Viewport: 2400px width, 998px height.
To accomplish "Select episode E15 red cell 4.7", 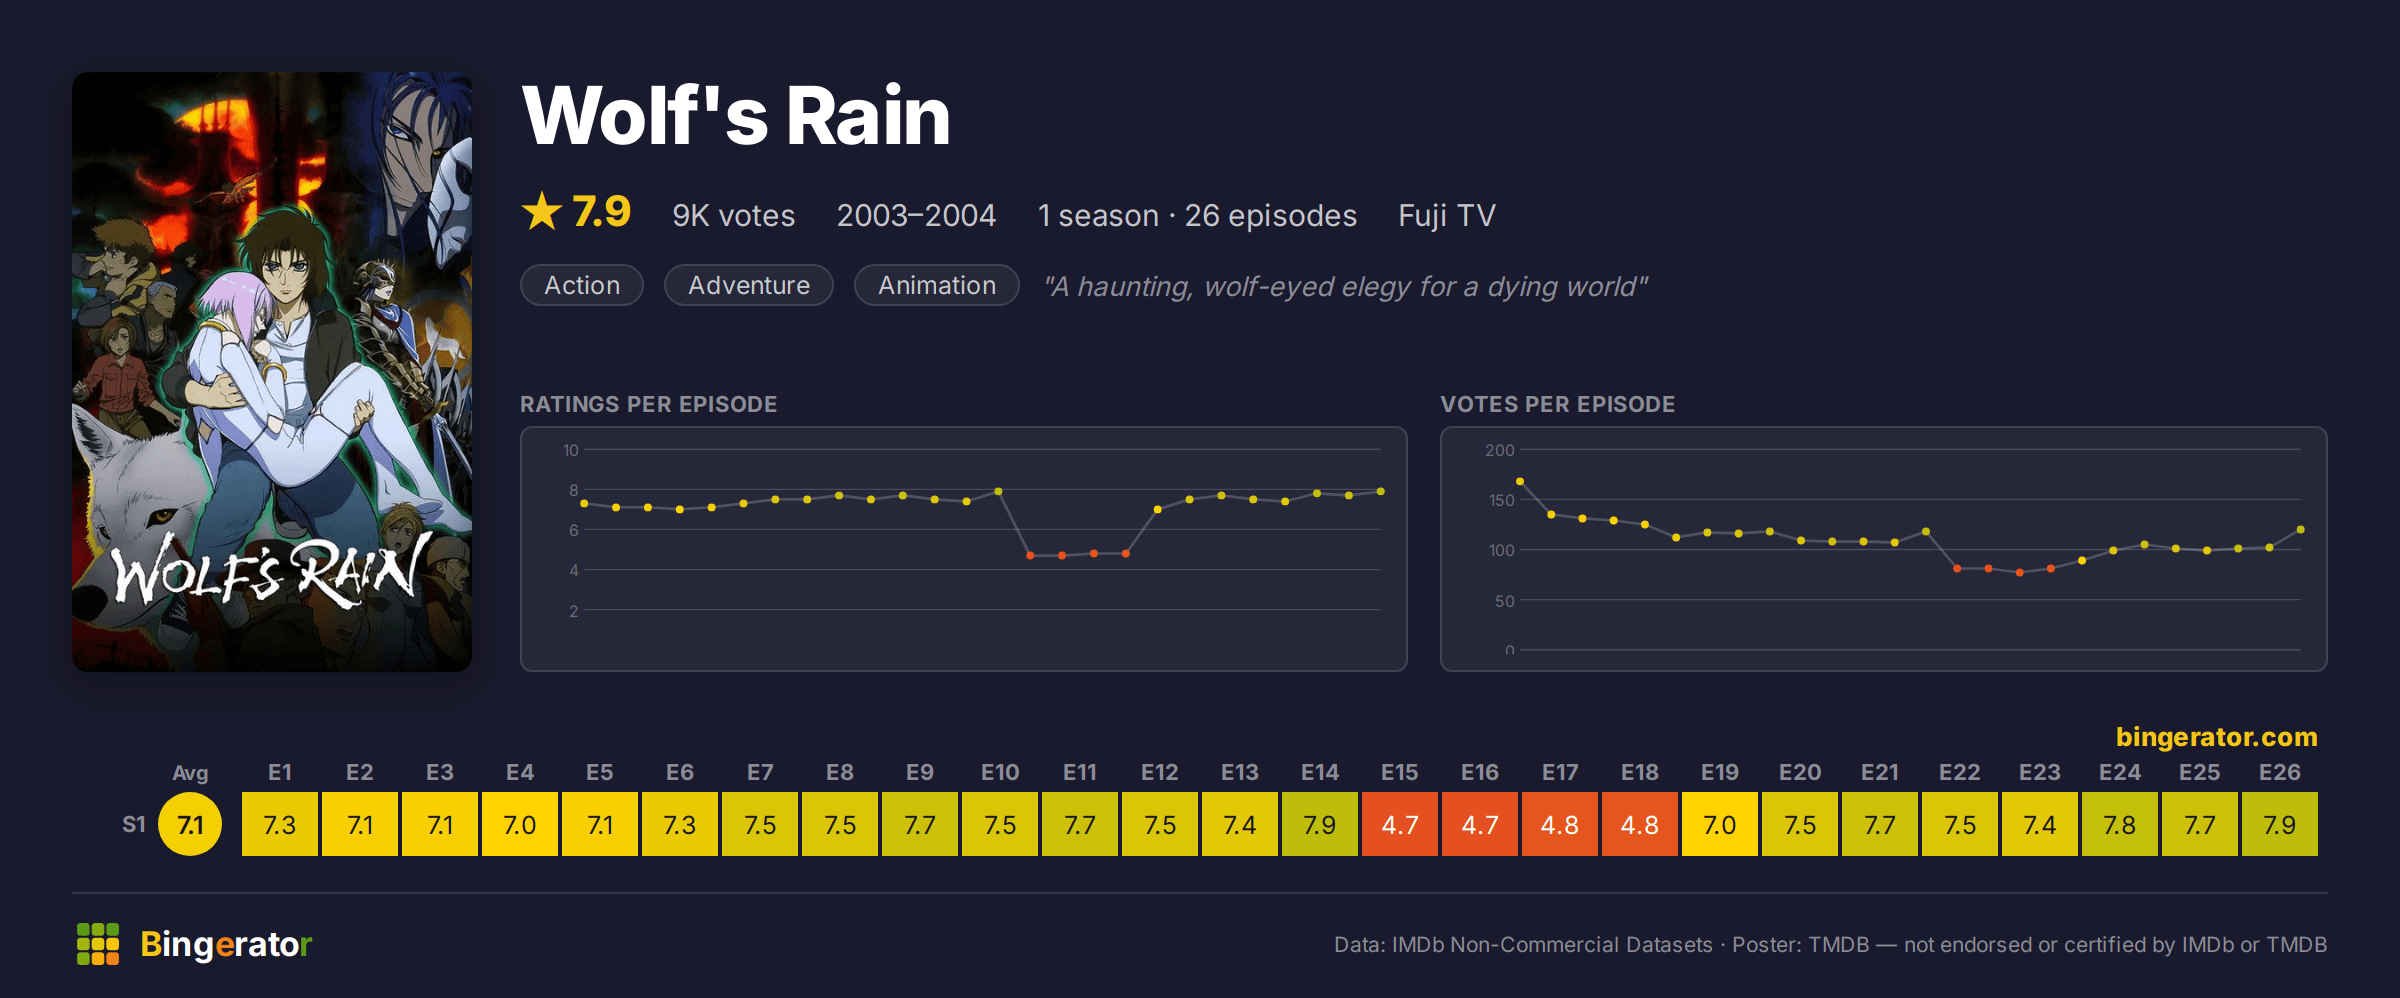I will [1400, 824].
